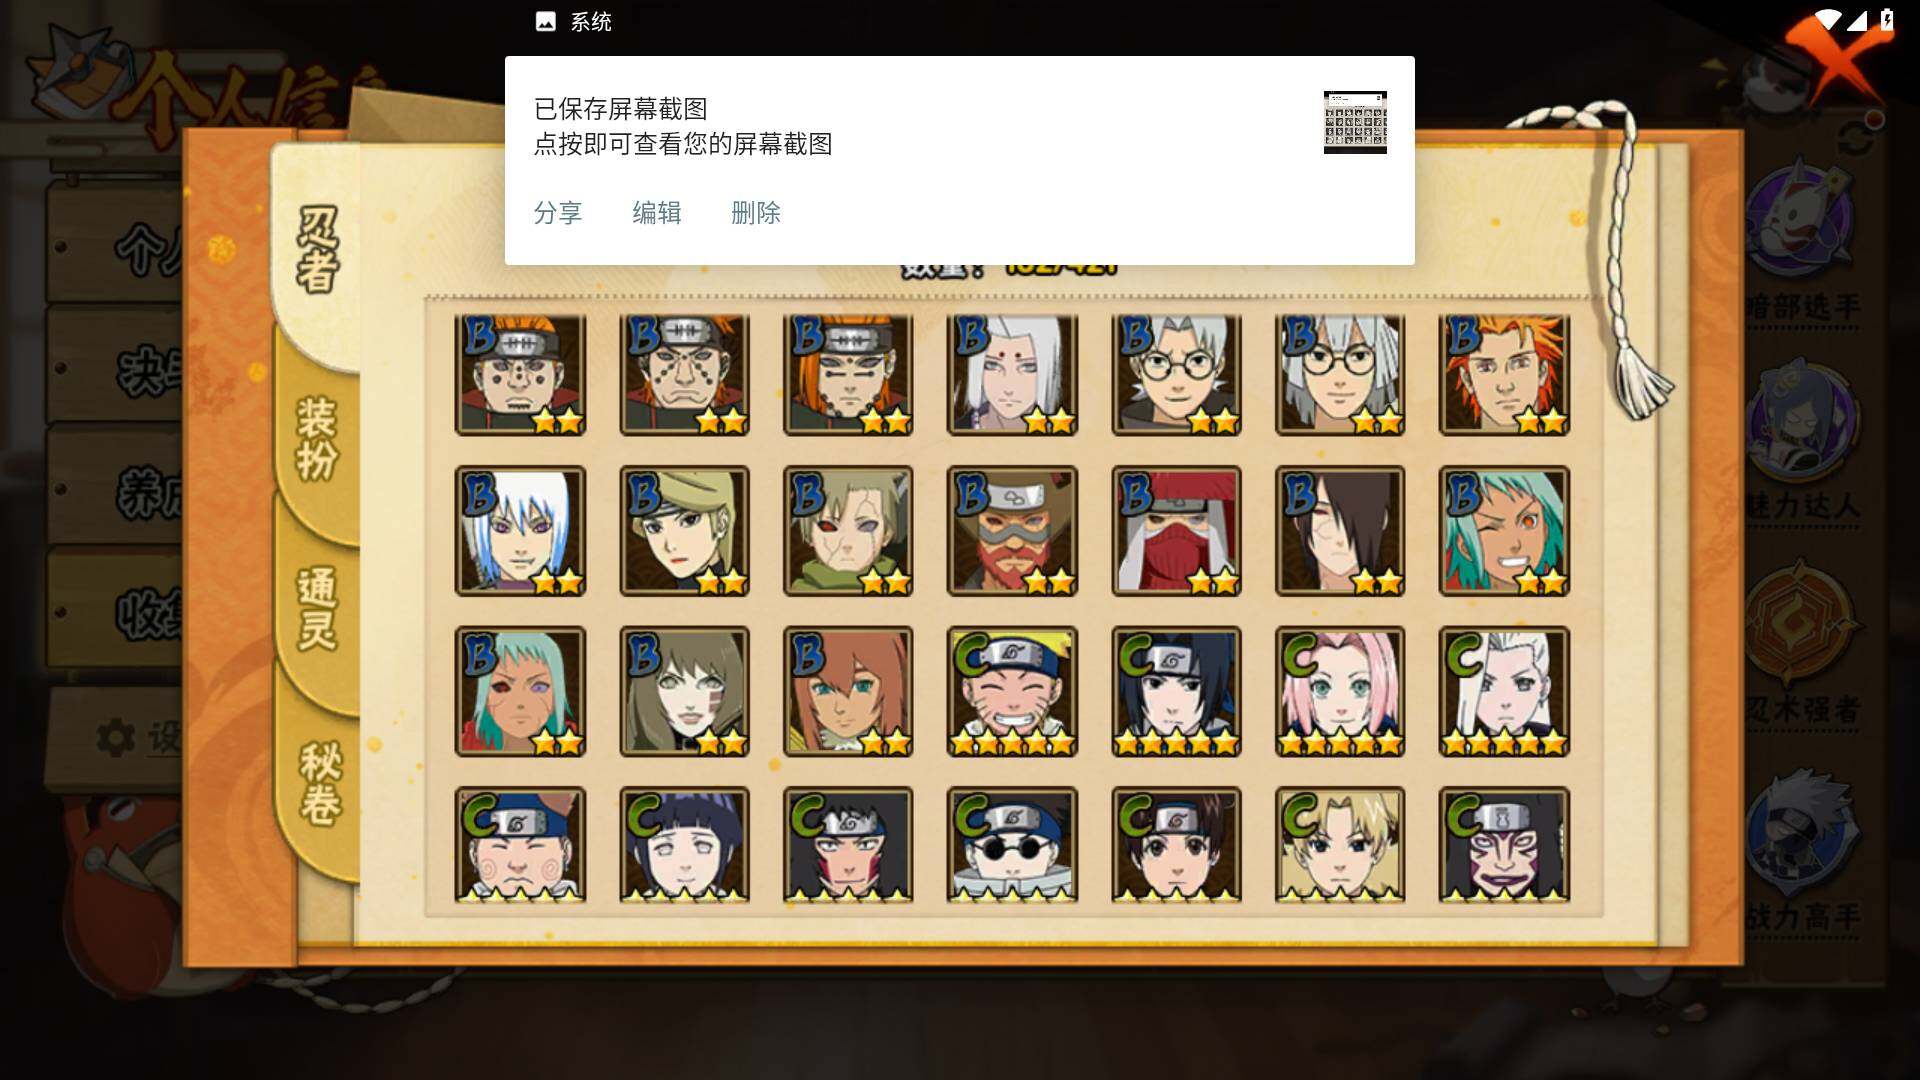Screen dimensions: 1920x1080
Task: Select Shino's sunglasses ninja portrait
Action: click(1012, 846)
